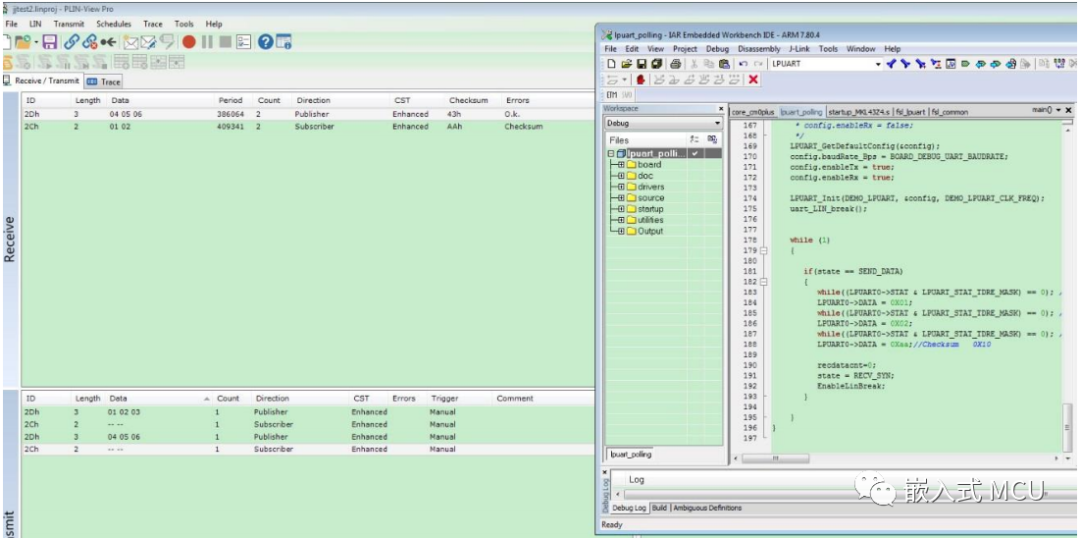Select the 2Dh row with data 04 05 06 in receive list
The image size is (1080, 538).
click(x=307, y=114)
